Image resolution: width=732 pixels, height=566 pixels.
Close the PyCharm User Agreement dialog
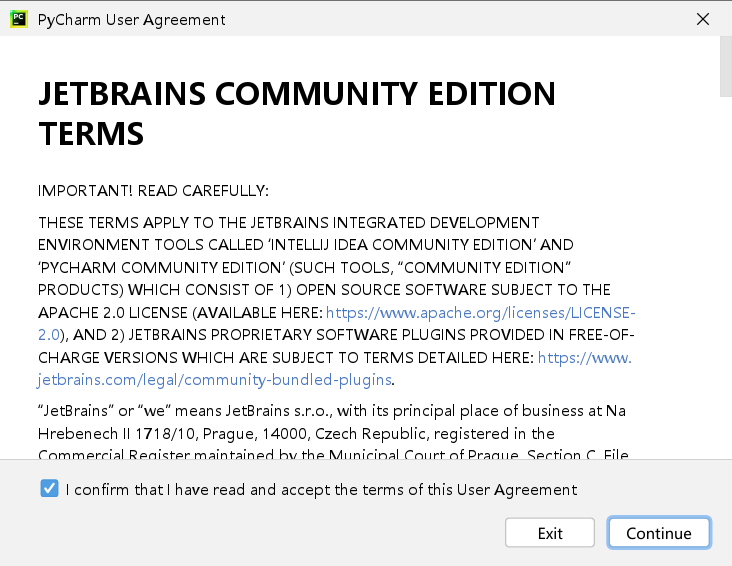coord(703,19)
